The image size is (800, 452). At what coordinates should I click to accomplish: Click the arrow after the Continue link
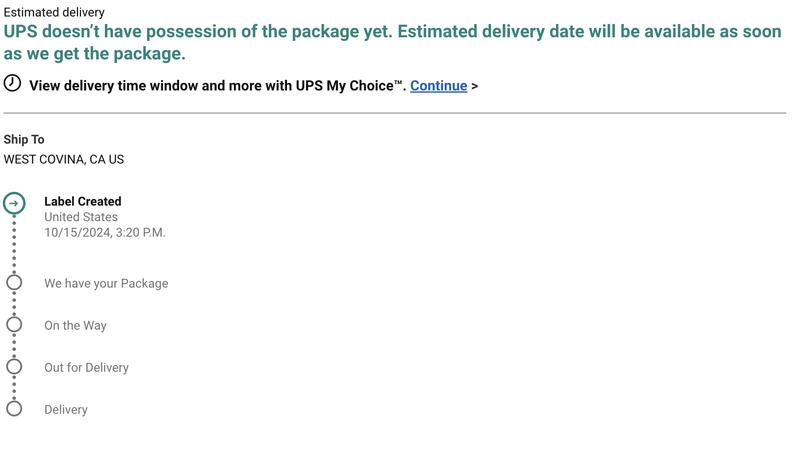474,86
